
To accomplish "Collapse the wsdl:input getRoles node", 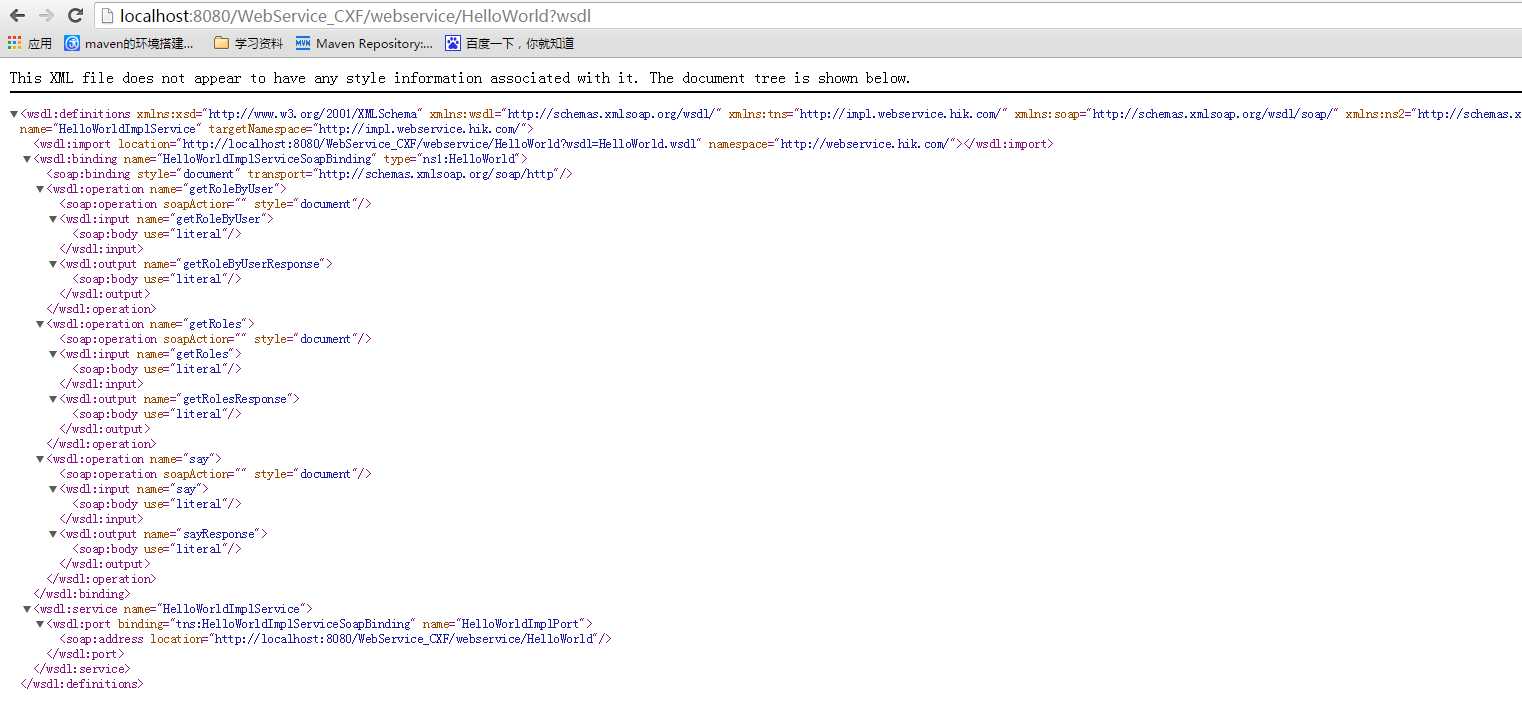I will click(x=53, y=354).
